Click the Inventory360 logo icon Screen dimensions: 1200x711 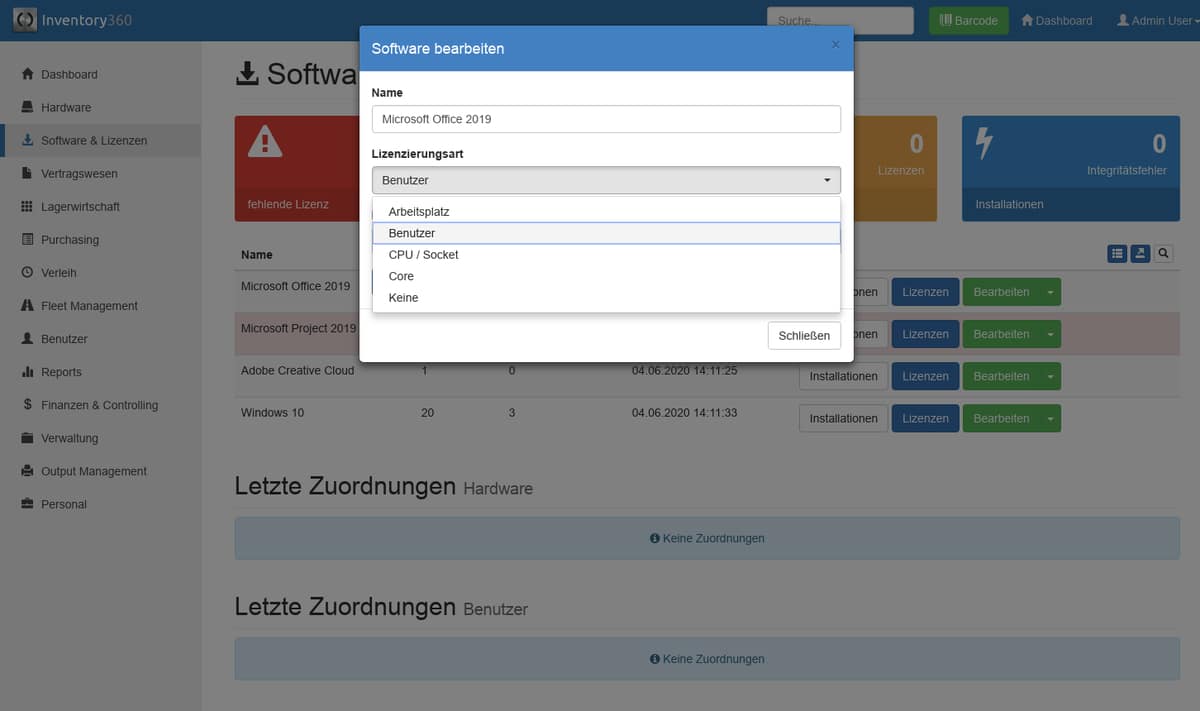pyautogui.click(x=25, y=20)
